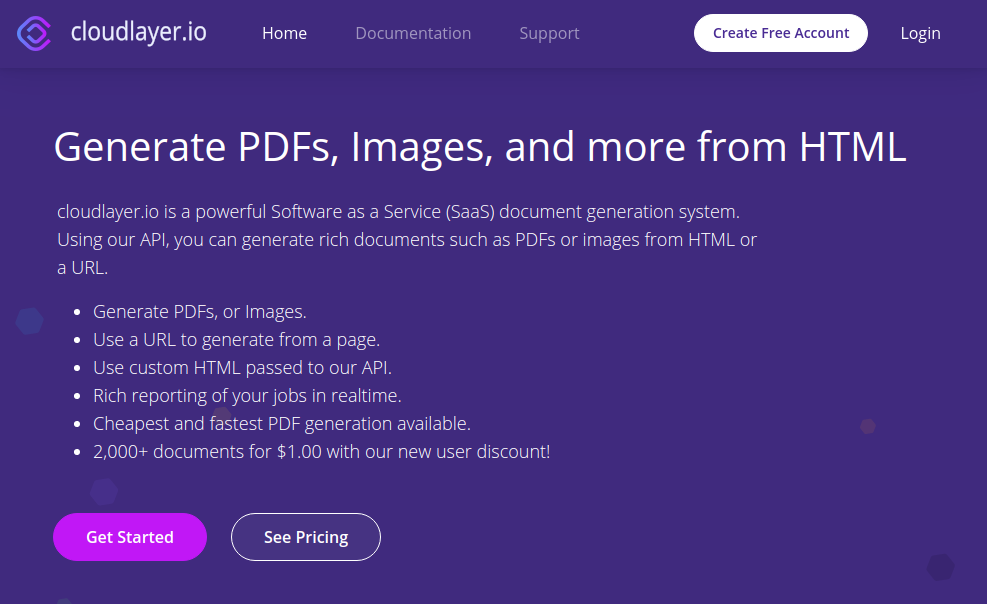Open the Documentation page
Image resolution: width=987 pixels, height=604 pixels.
point(413,33)
